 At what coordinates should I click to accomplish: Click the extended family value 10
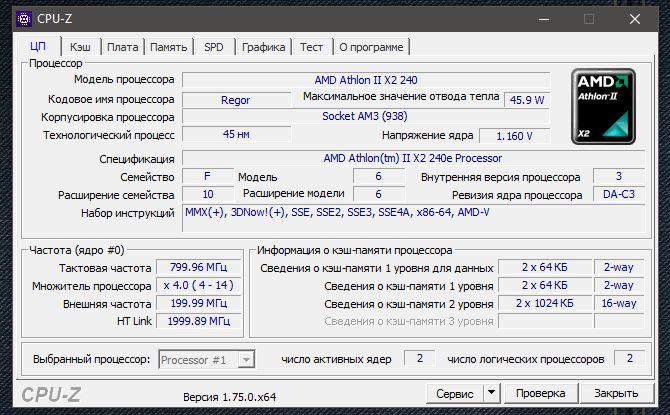click(x=208, y=194)
